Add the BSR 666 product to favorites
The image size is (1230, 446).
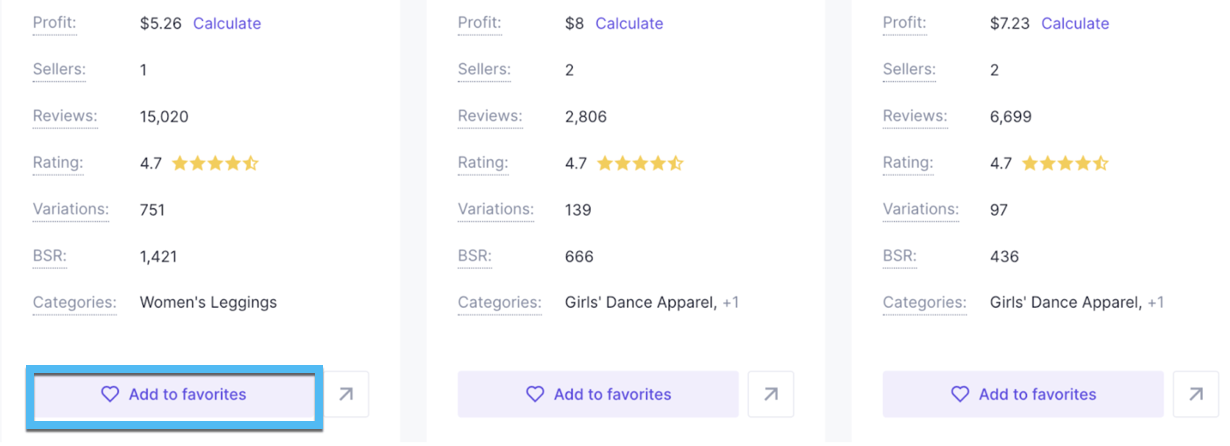click(598, 394)
